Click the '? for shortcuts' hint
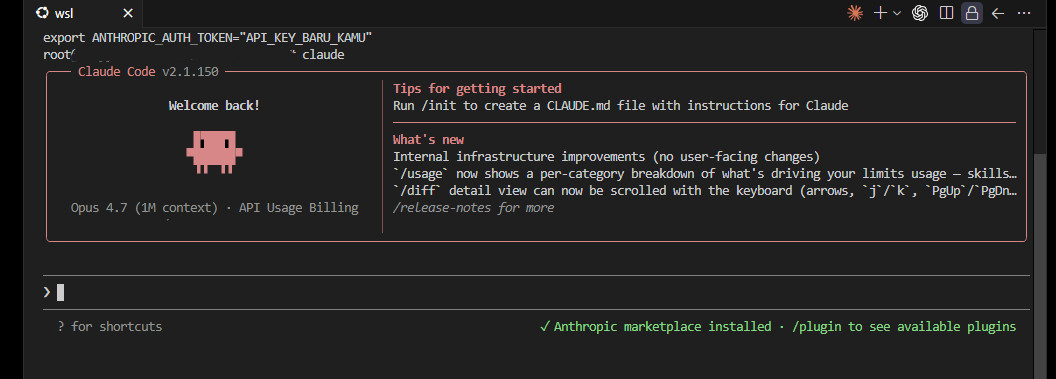The width and height of the screenshot is (1056, 379). (110, 326)
